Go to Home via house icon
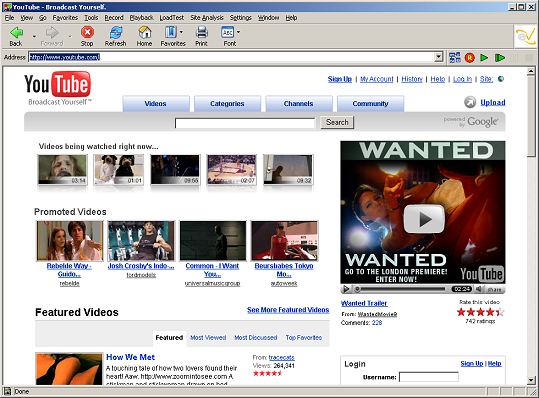 145,32
